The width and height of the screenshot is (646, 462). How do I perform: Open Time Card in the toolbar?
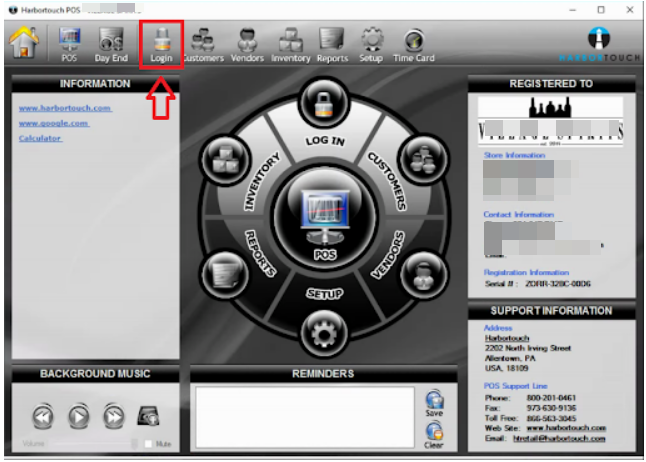pyautogui.click(x=414, y=45)
